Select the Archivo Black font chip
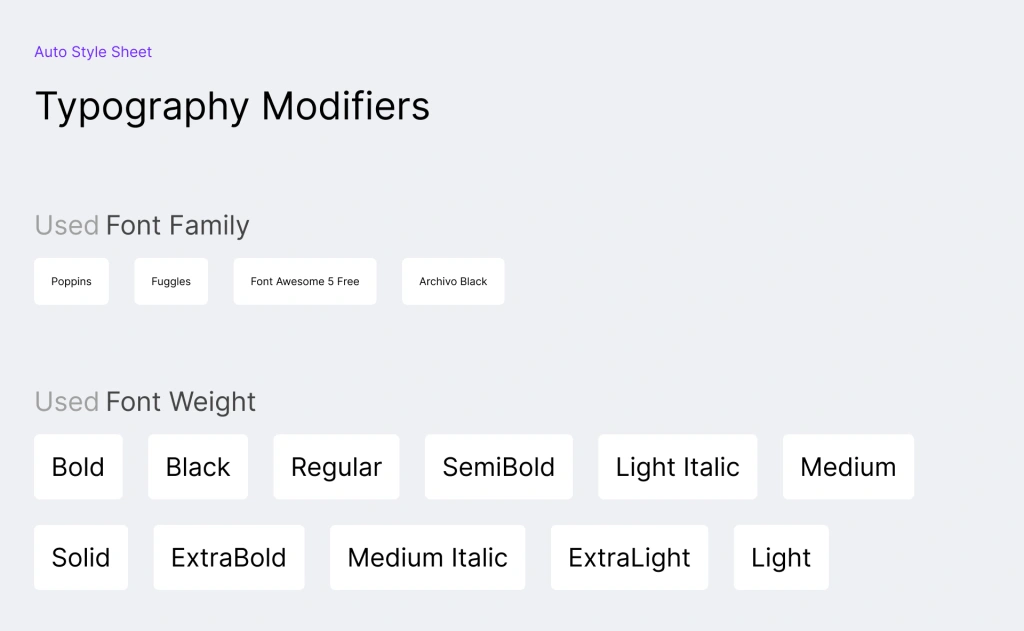 point(453,282)
